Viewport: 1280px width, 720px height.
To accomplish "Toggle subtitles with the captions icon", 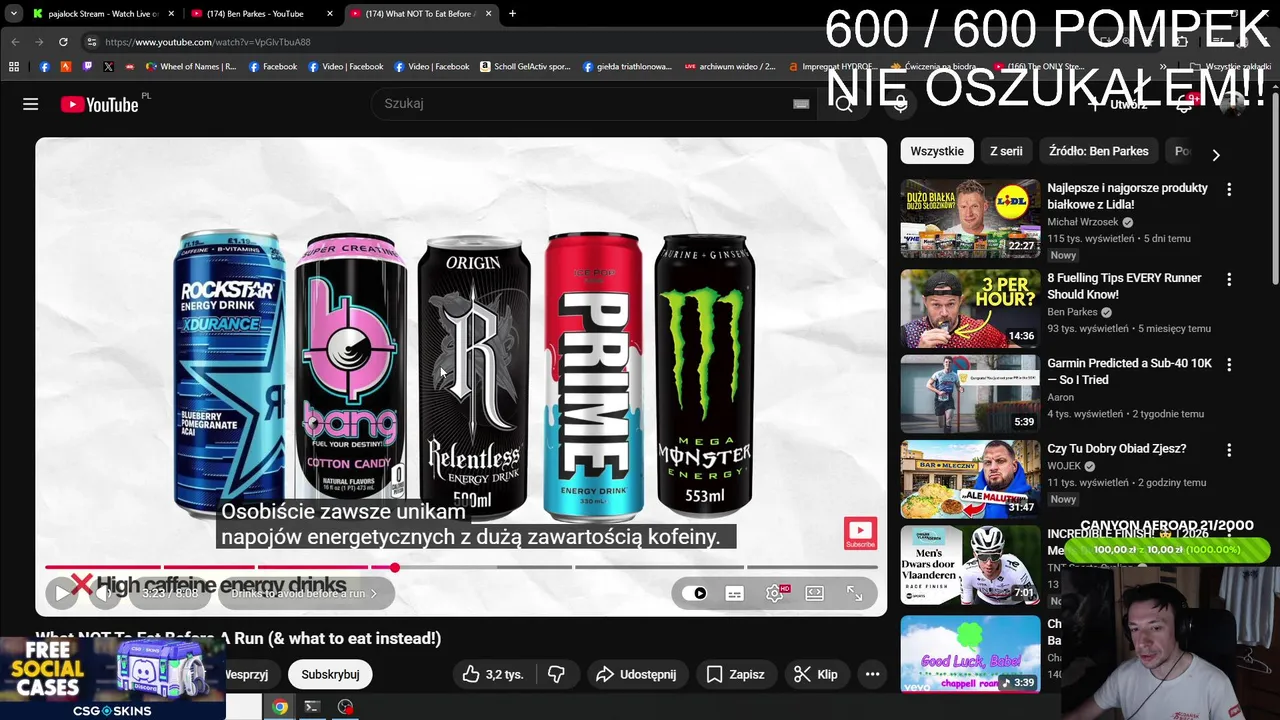I will tap(735, 593).
